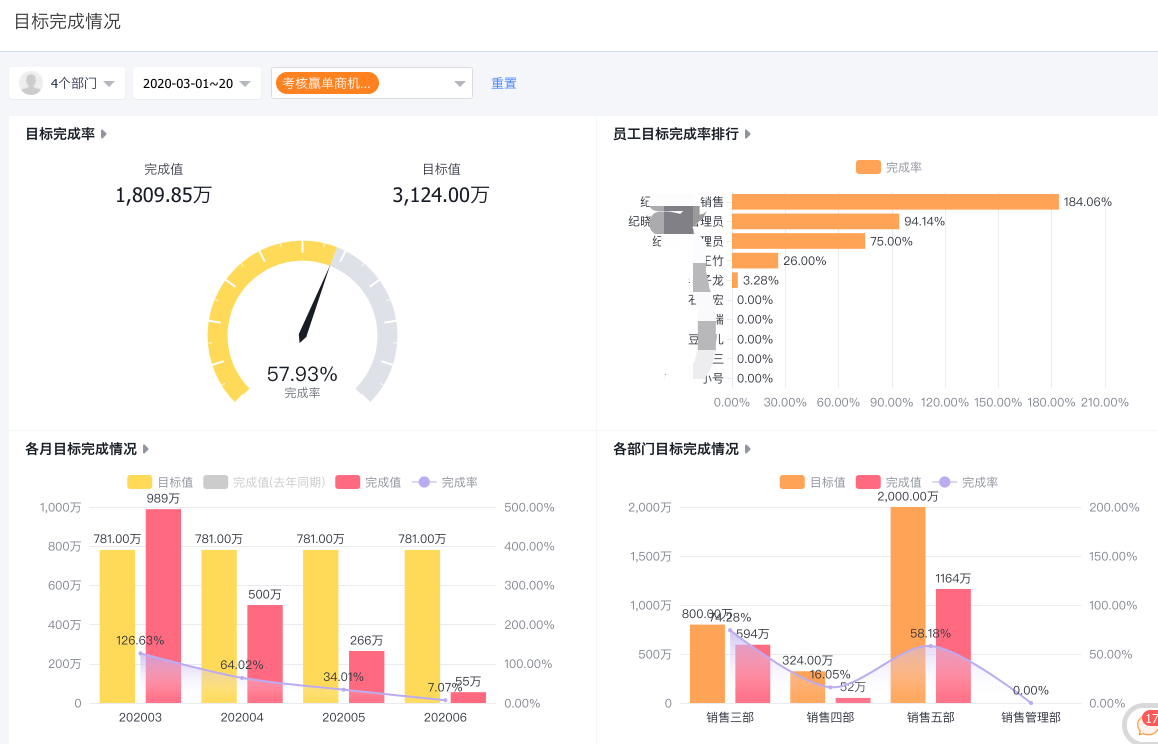This screenshot has height=744, width=1158.
Task: Open the 2020-03-01~20 date range dropdown
Action: (x=196, y=83)
